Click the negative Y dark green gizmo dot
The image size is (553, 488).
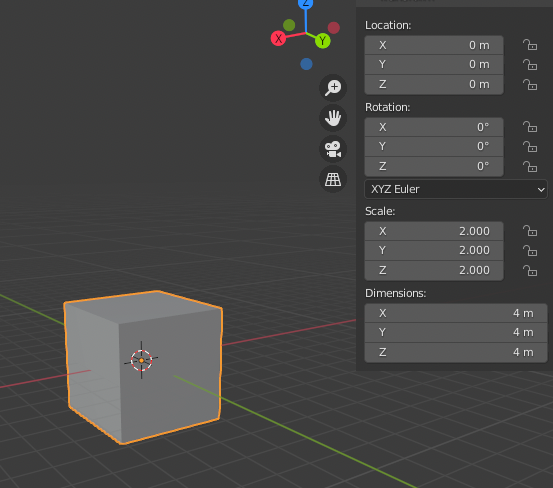[289, 25]
